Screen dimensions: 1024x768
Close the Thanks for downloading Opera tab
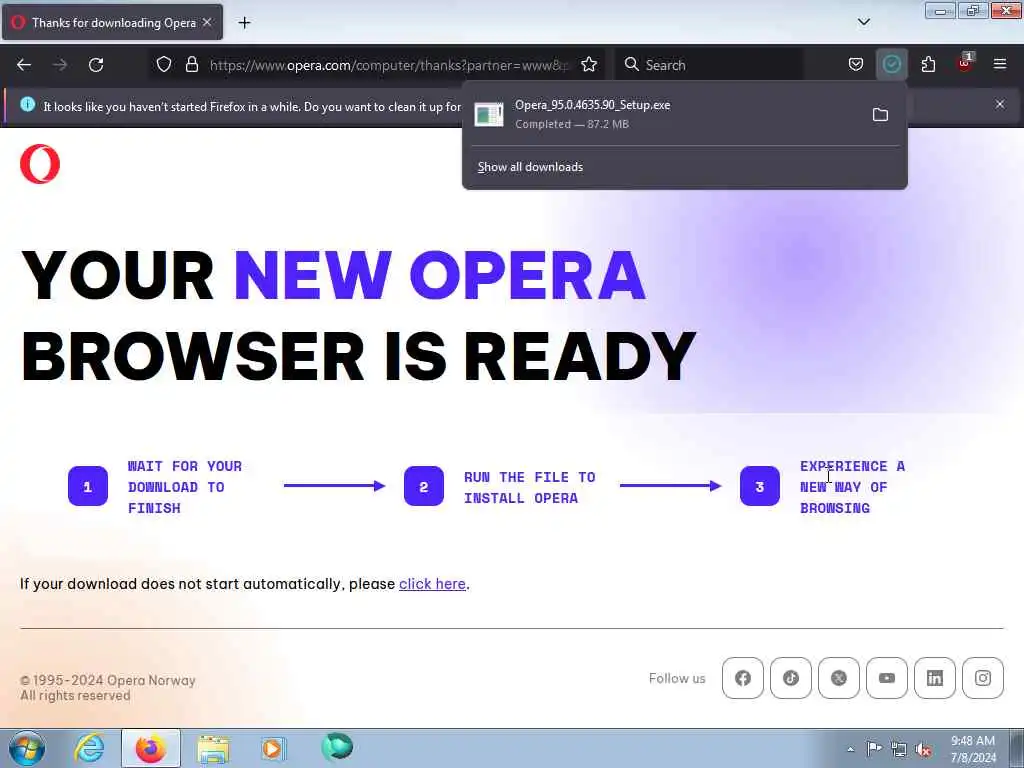pos(207,22)
